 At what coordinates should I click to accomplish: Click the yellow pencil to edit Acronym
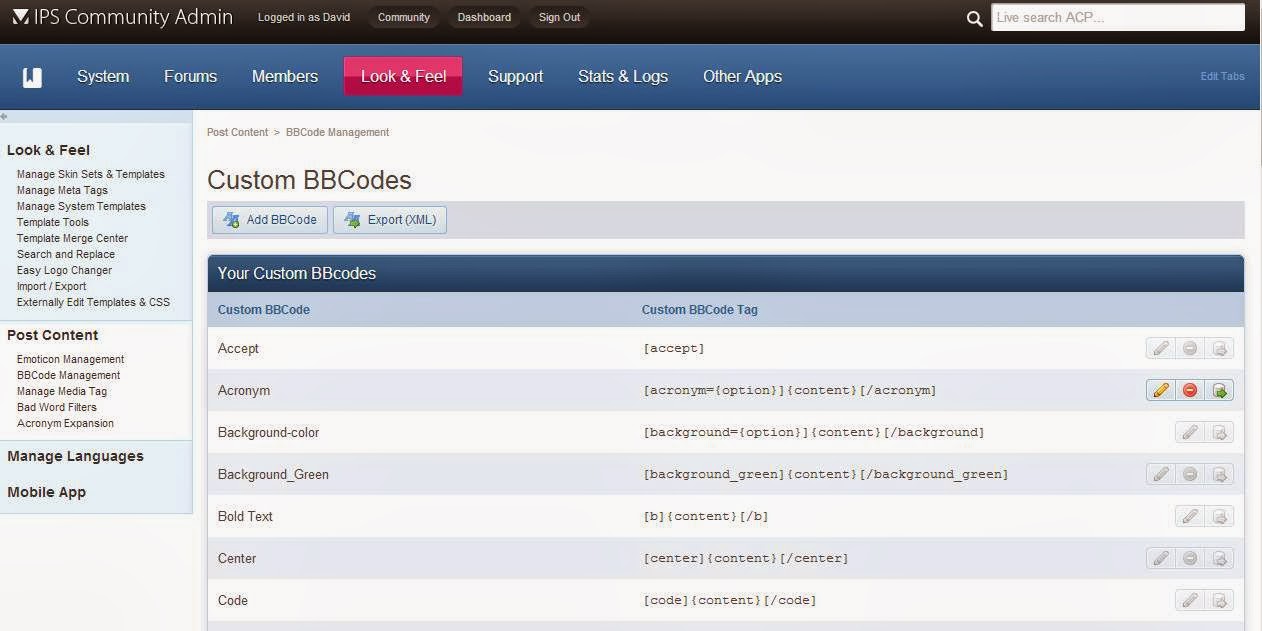(1160, 390)
